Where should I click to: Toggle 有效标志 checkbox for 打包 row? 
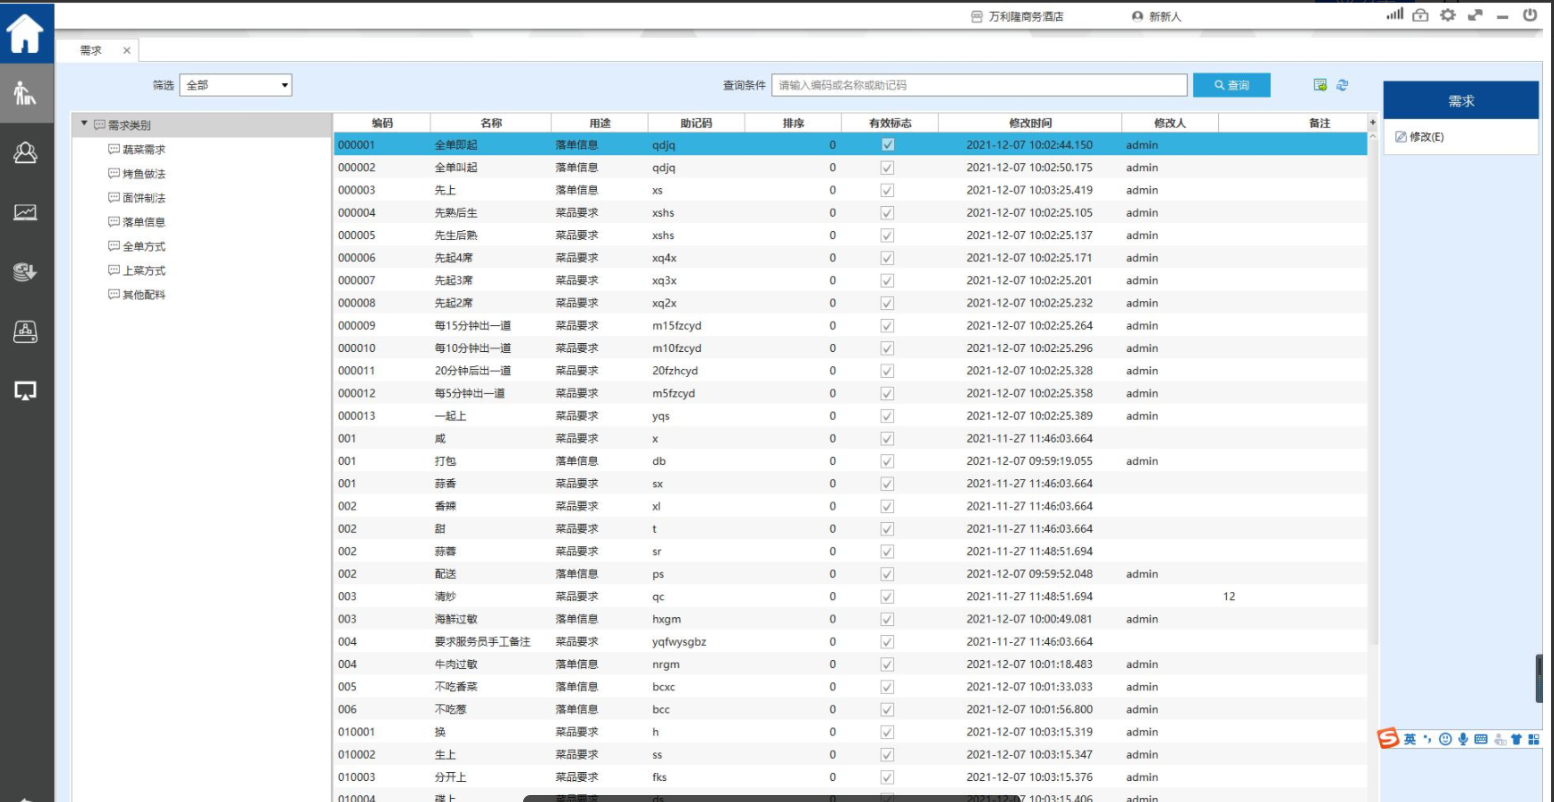887,461
